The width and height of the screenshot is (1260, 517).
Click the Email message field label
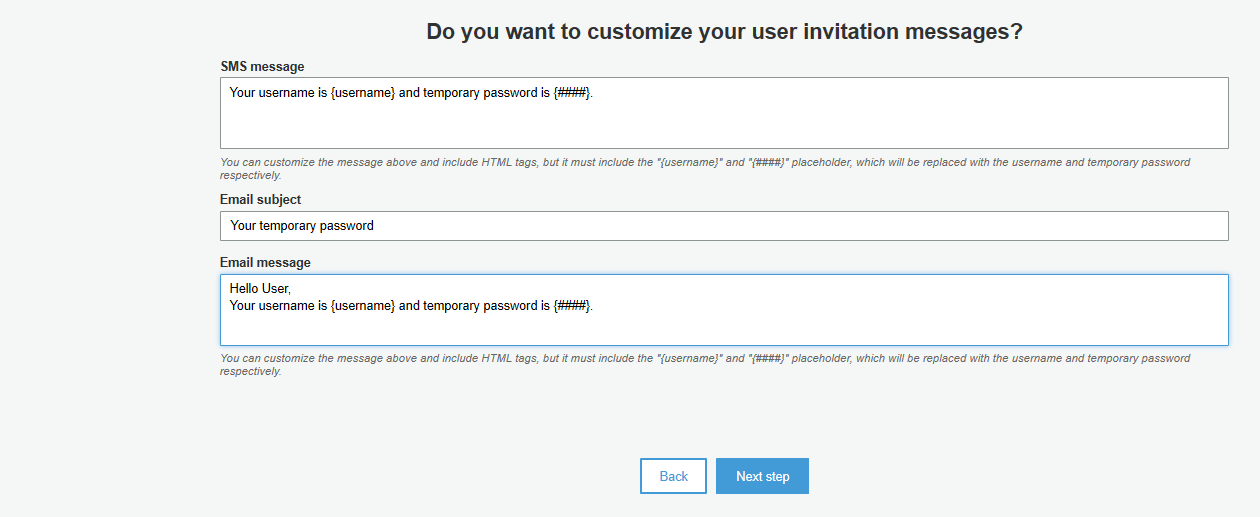265,263
